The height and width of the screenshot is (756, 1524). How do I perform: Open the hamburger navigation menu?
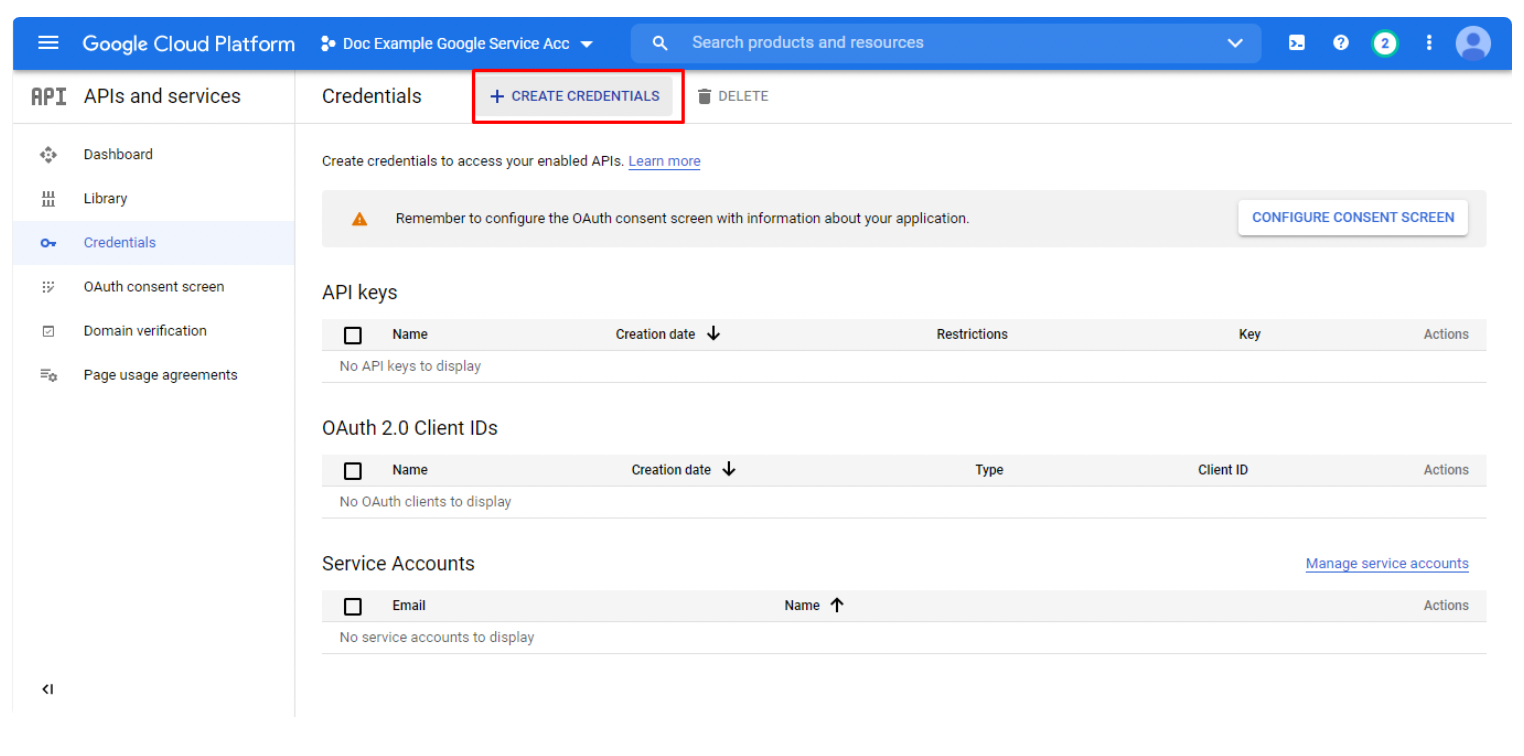coord(48,43)
